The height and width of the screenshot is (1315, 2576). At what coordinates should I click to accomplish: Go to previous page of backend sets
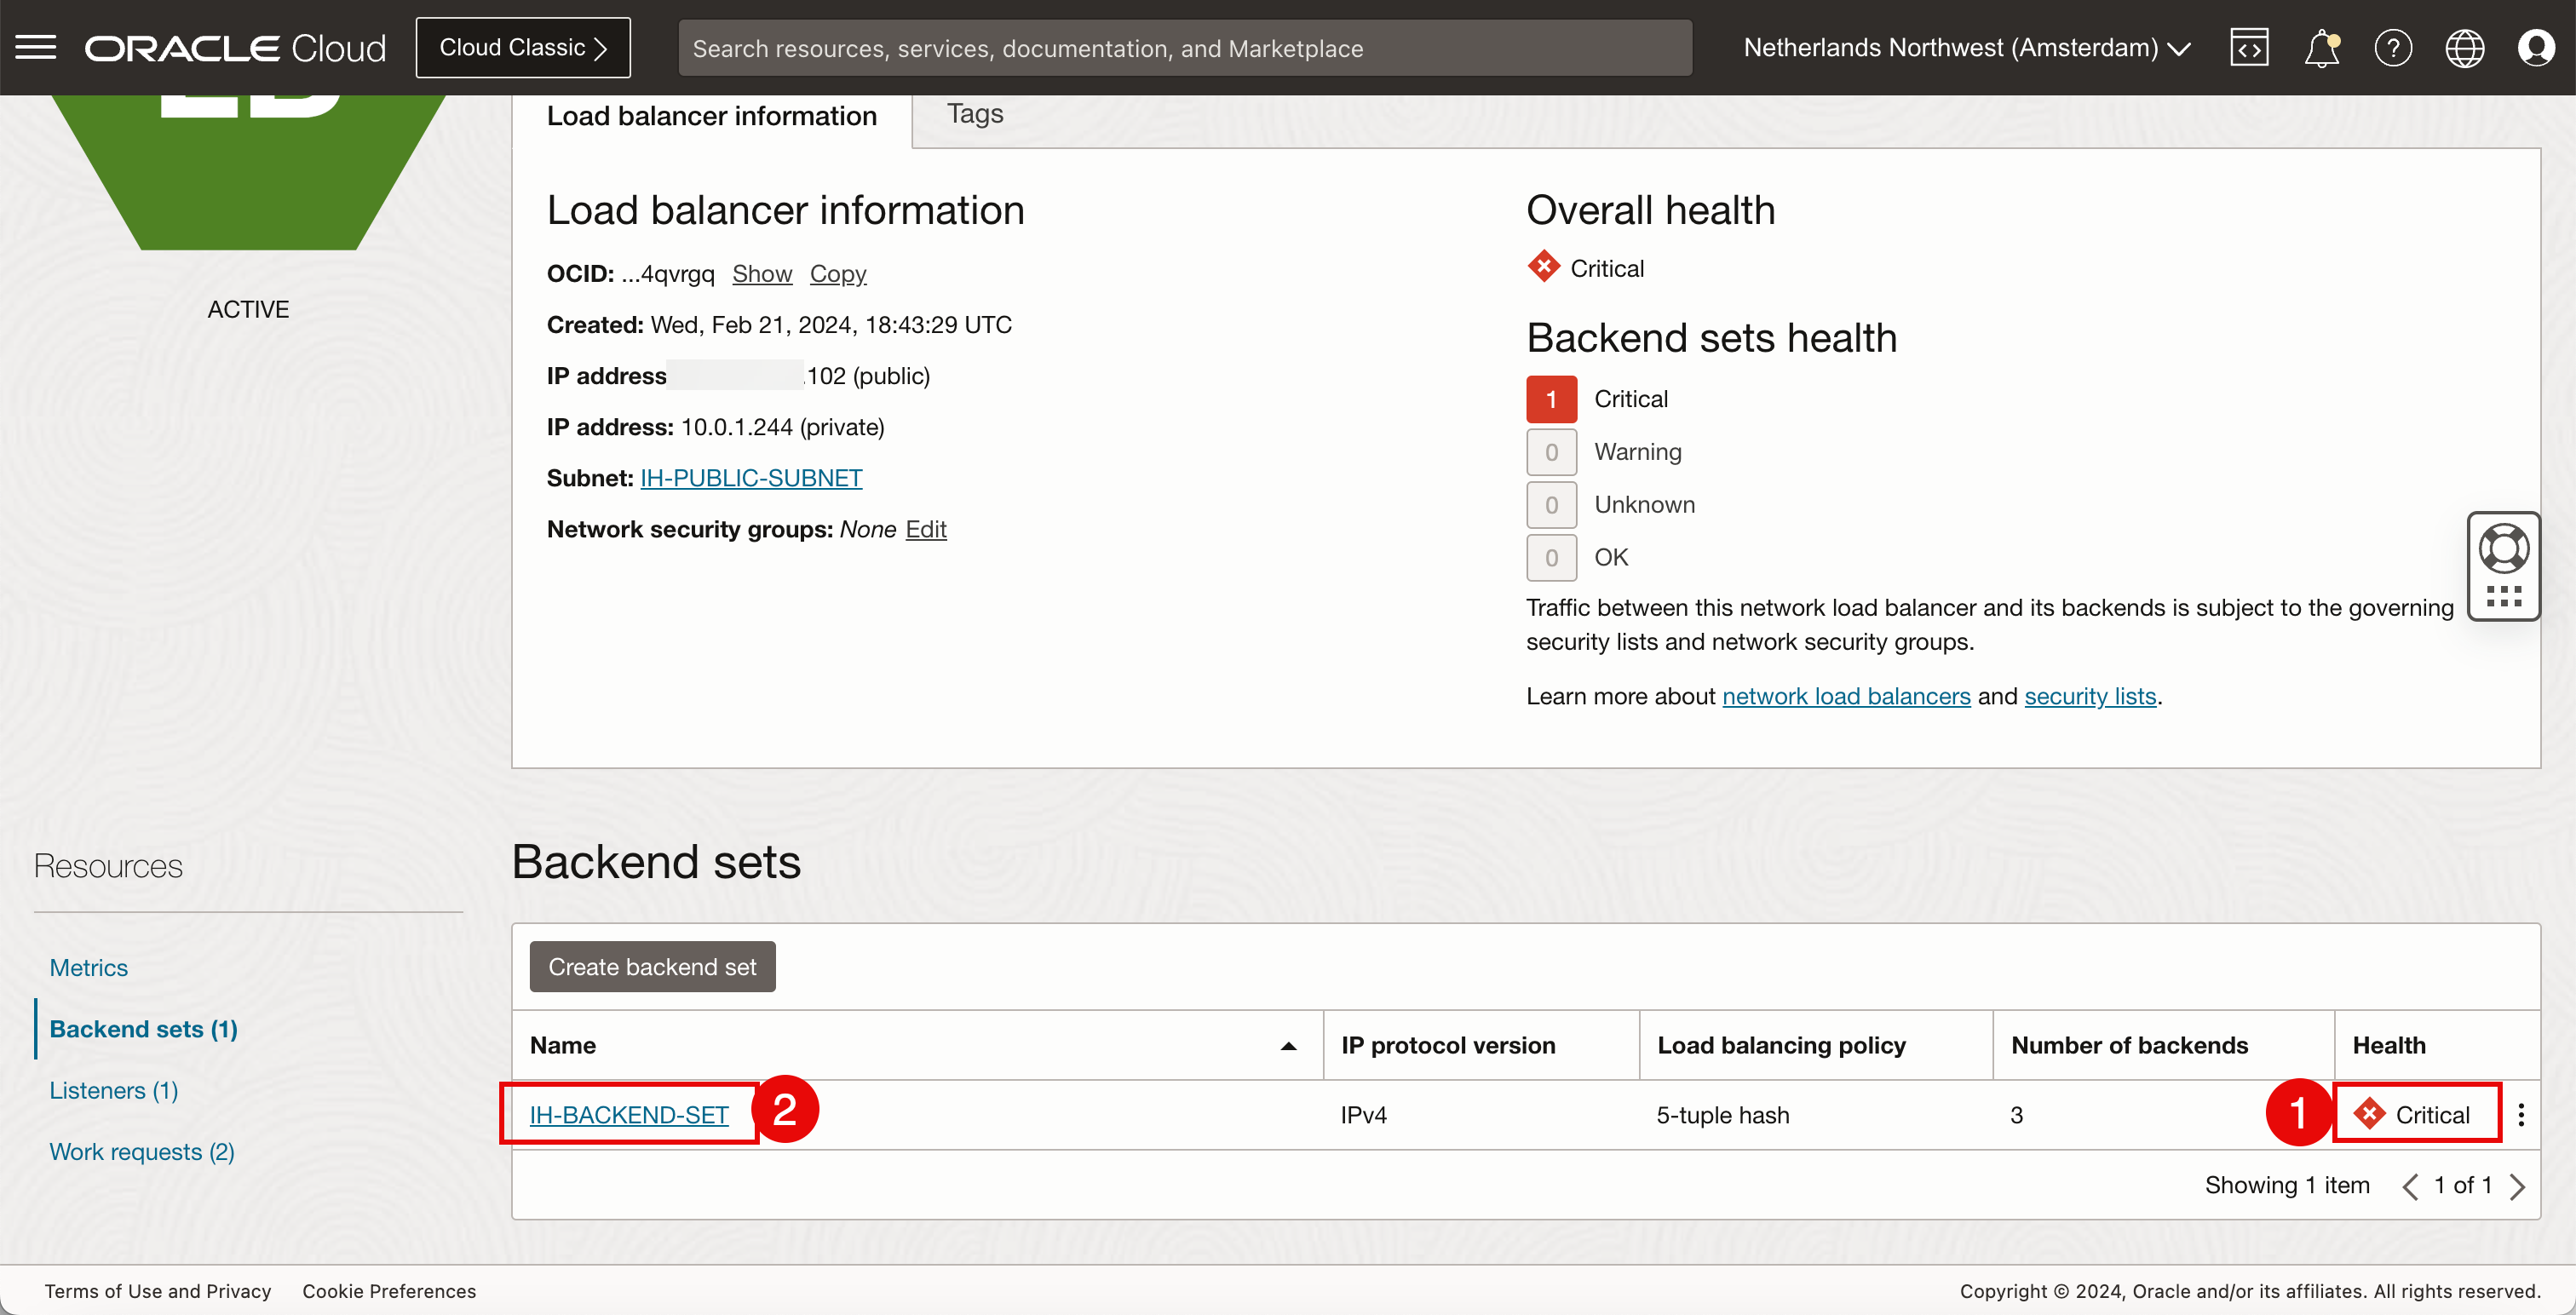click(2410, 1186)
